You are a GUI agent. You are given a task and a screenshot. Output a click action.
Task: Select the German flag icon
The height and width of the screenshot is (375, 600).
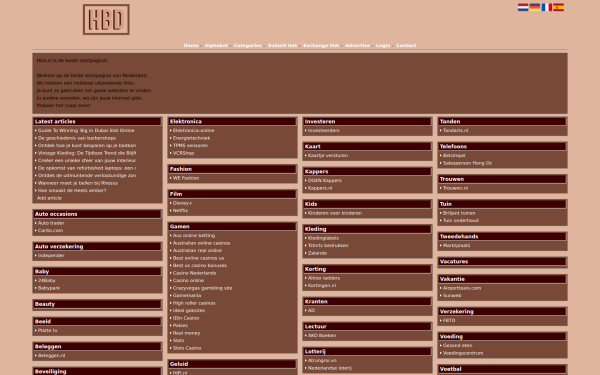click(x=535, y=7)
